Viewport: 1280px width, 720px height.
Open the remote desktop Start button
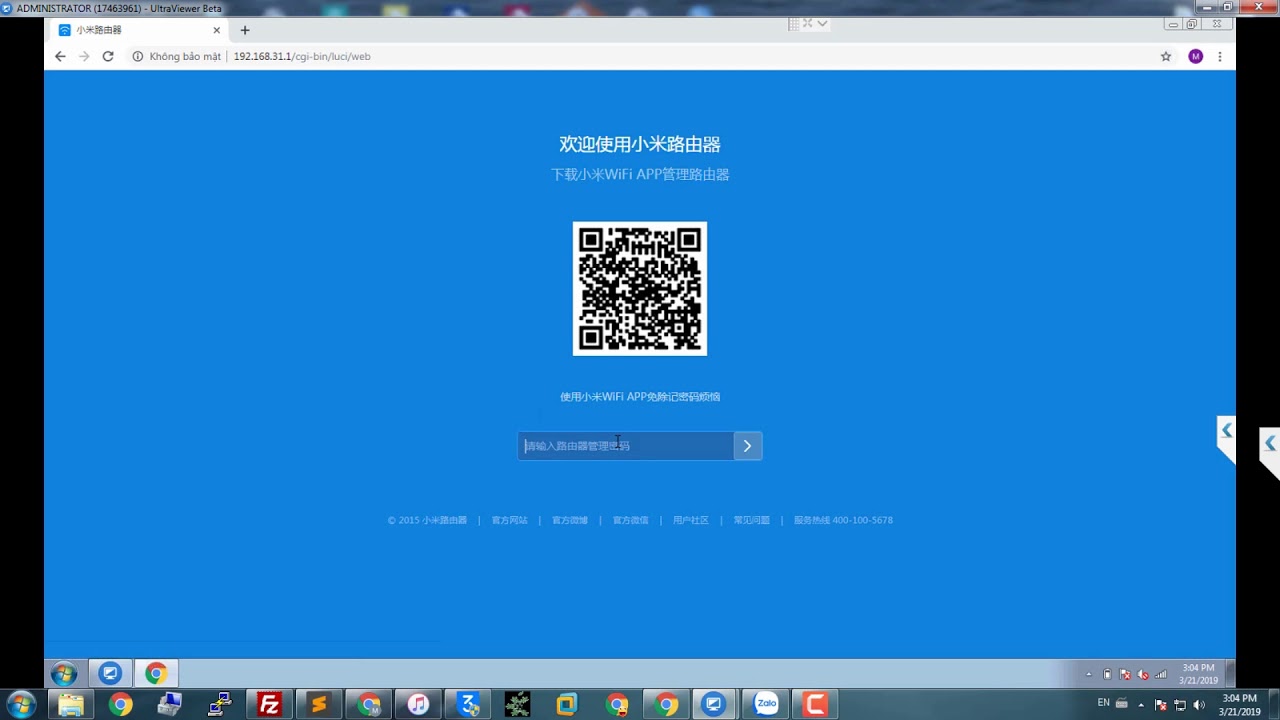[63, 674]
